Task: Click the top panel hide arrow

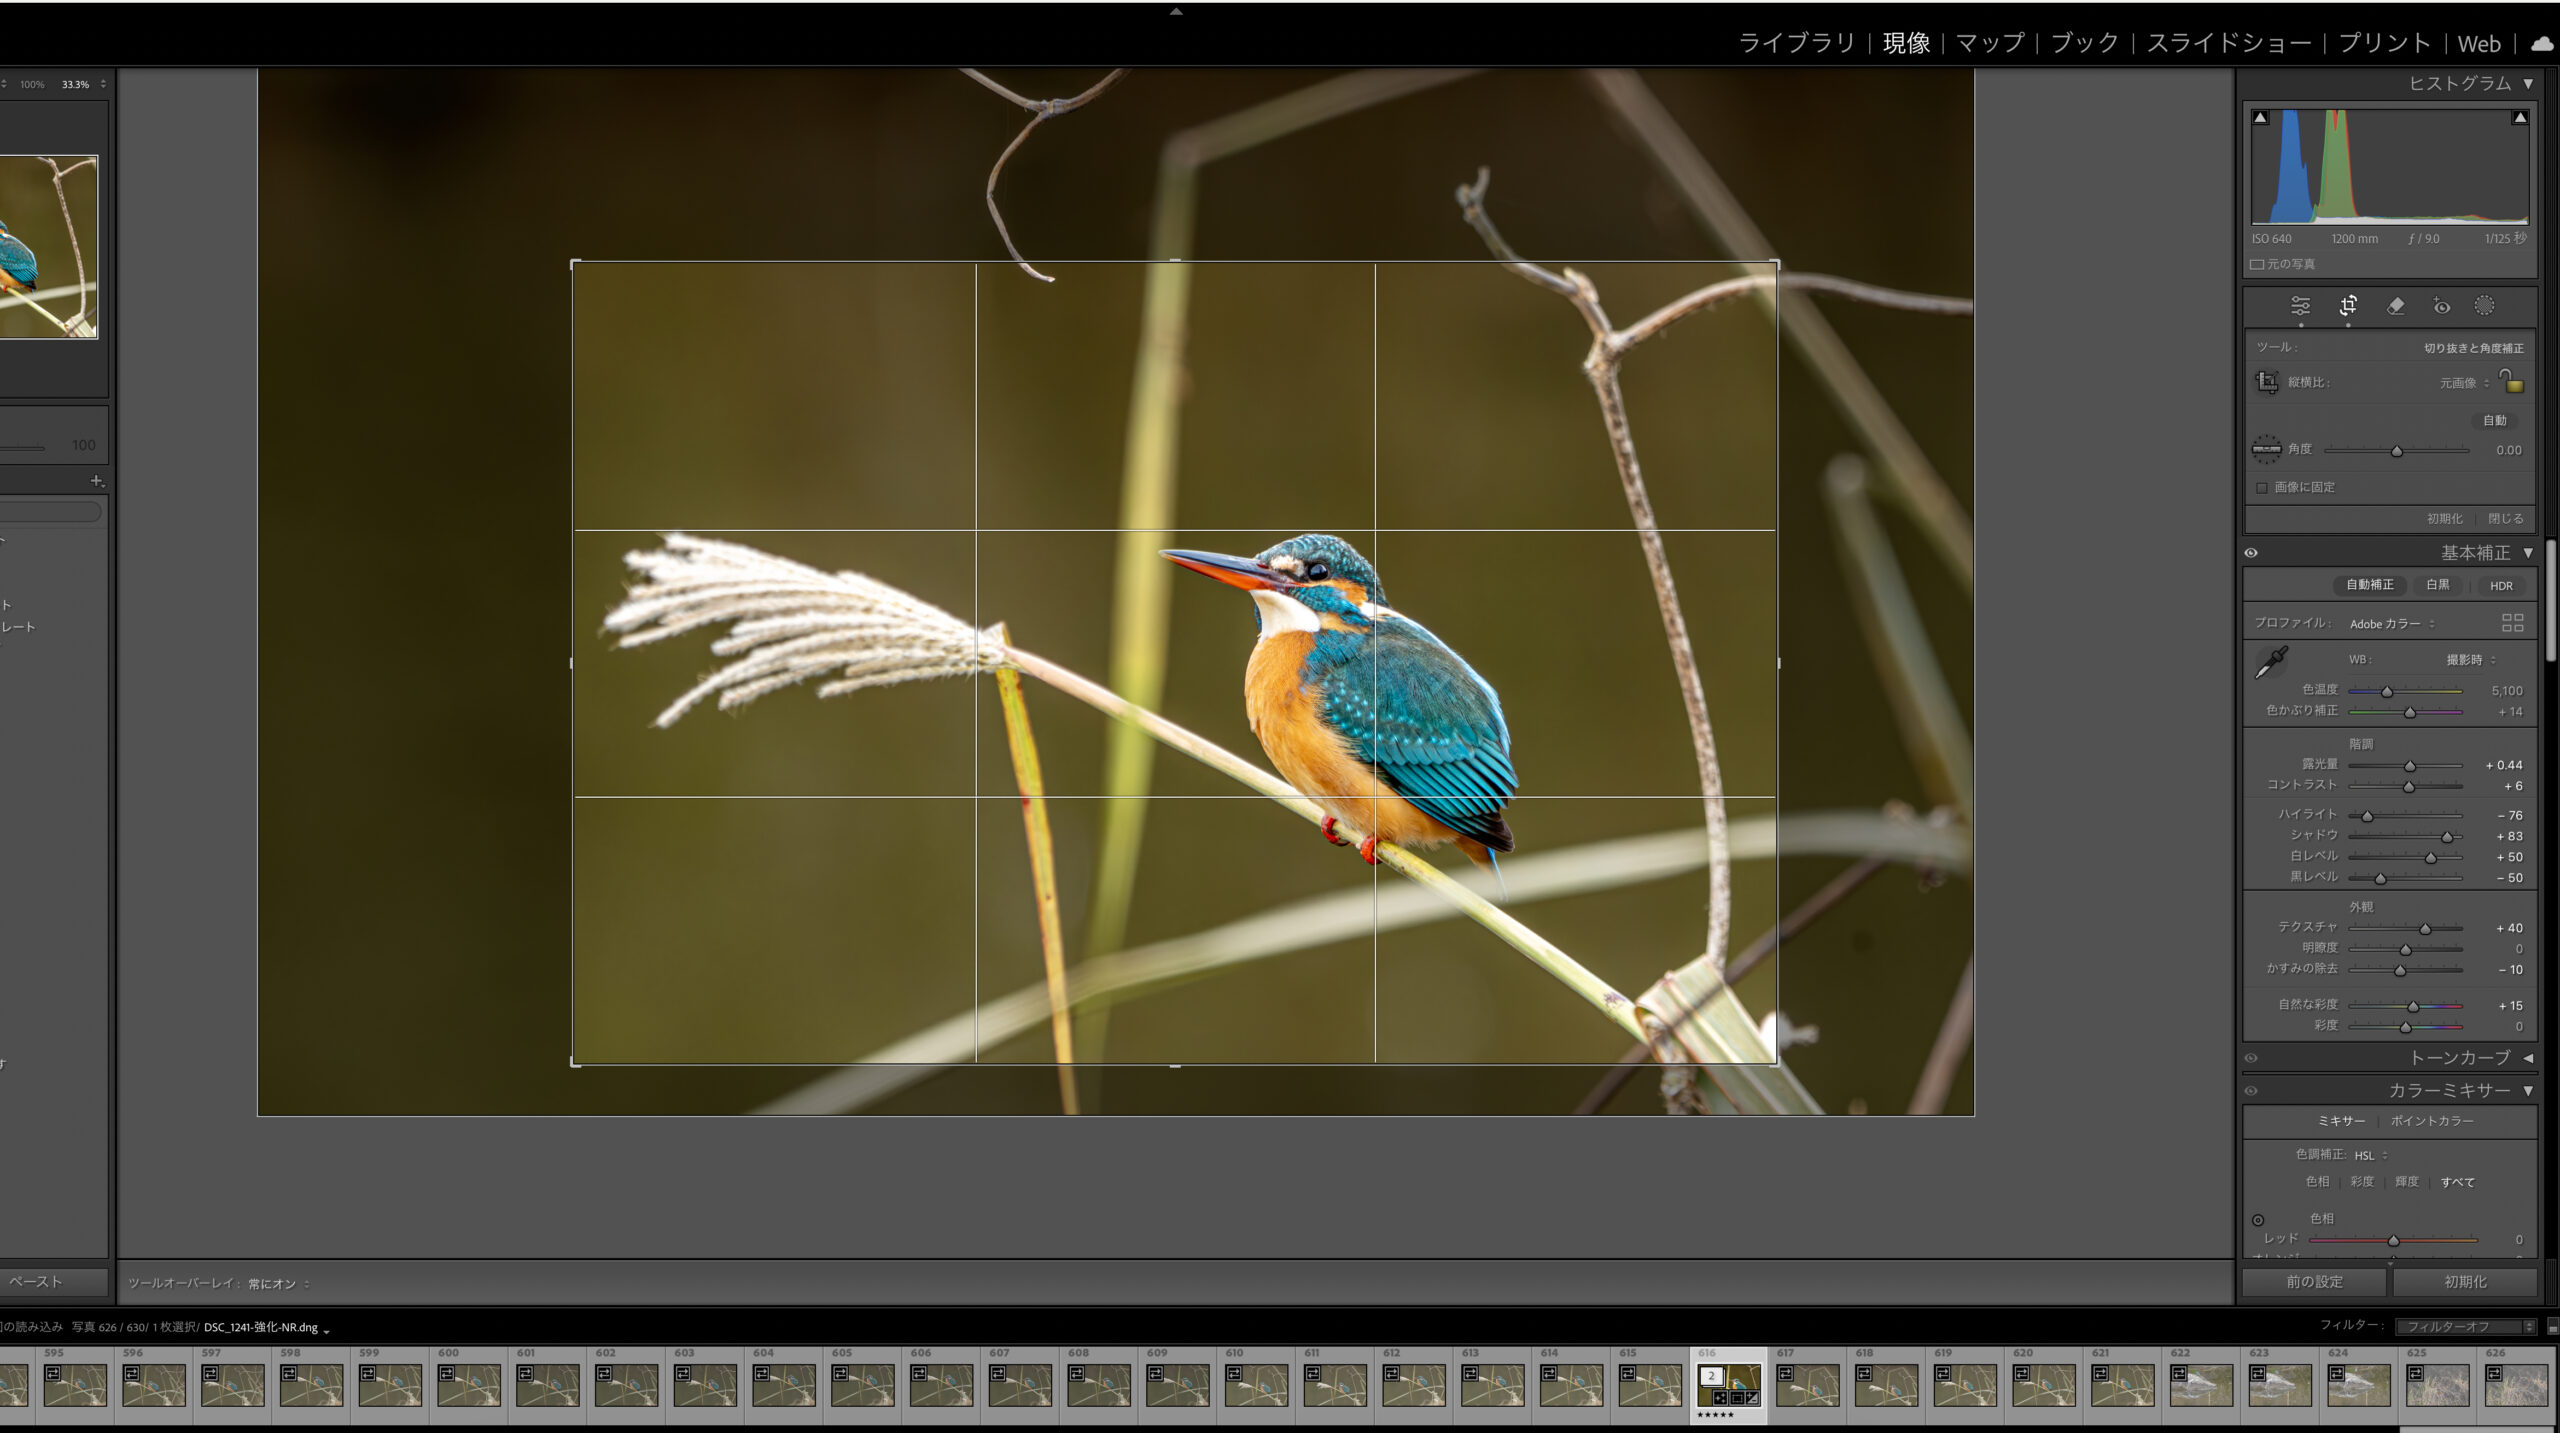Action: [1176, 12]
